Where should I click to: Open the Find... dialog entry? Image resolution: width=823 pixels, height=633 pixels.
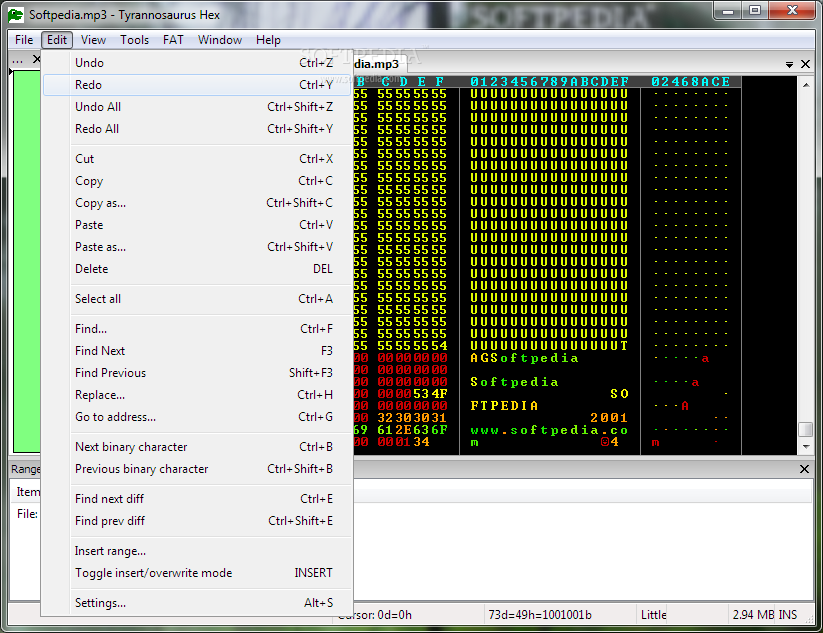point(197,329)
